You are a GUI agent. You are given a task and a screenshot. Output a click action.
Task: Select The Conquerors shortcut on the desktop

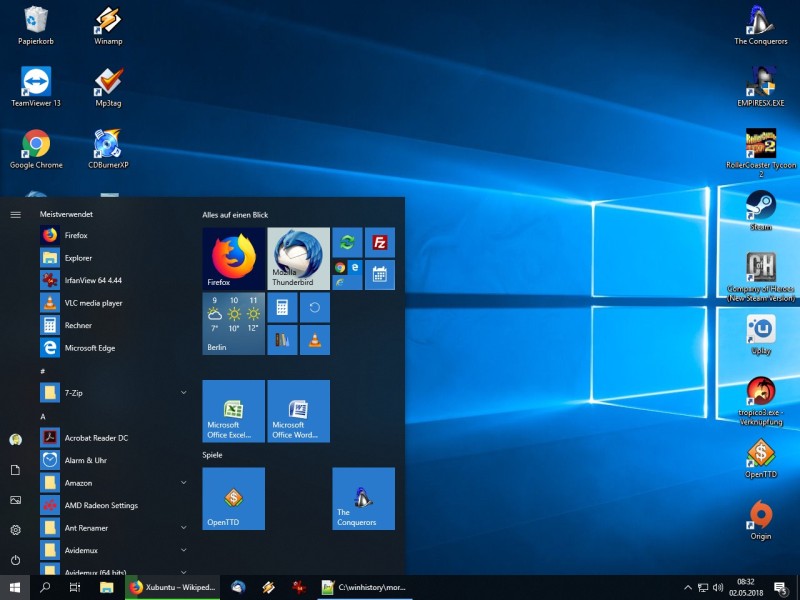click(761, 26)
